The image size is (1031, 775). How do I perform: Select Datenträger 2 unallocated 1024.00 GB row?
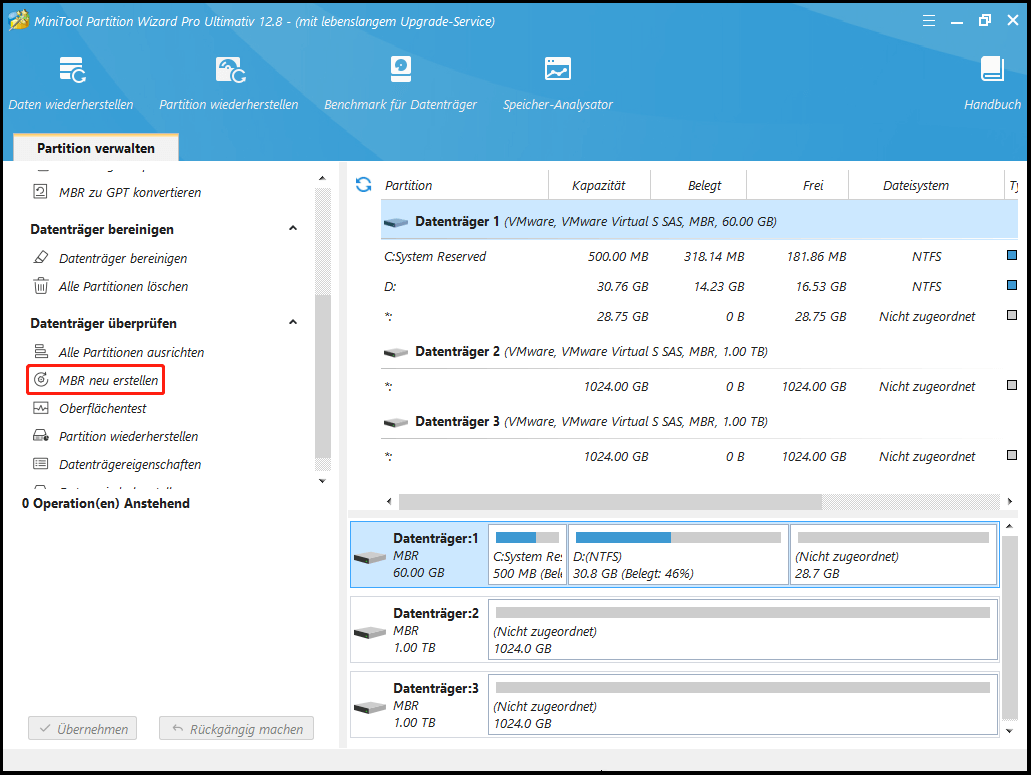tap(700, 387)
